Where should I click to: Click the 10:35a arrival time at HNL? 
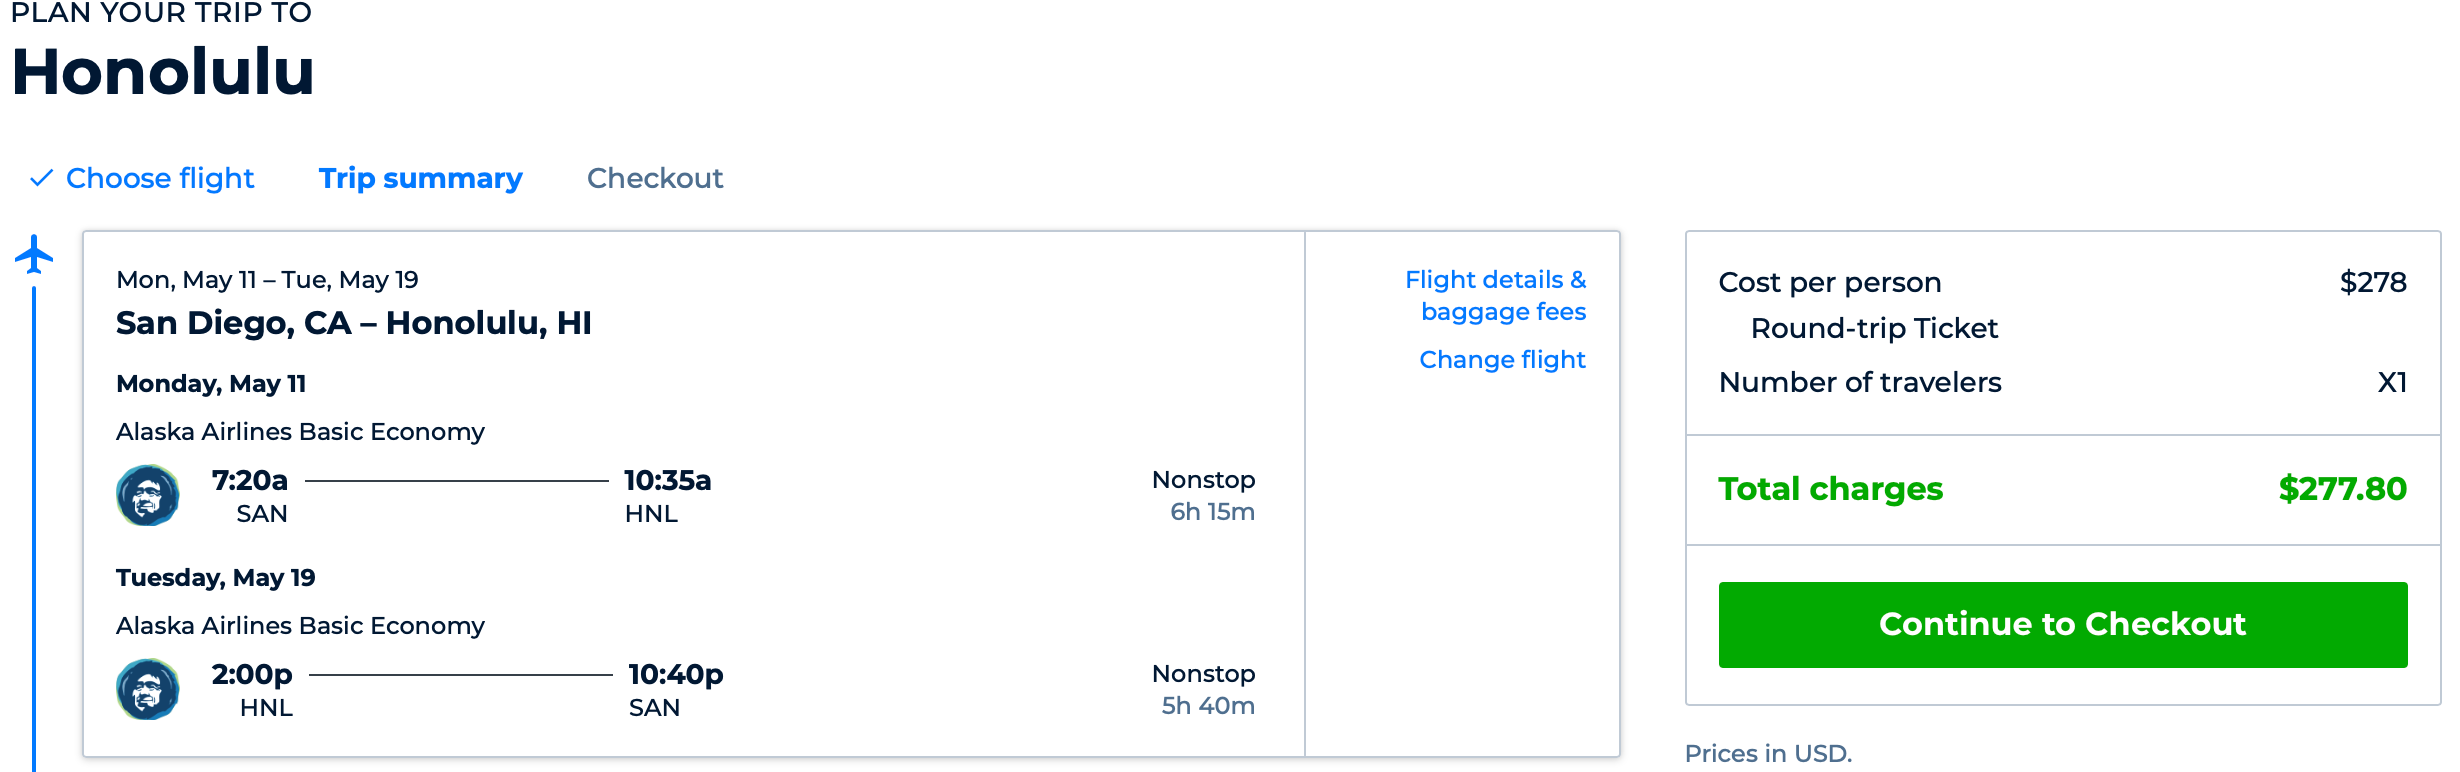(667, 480)
